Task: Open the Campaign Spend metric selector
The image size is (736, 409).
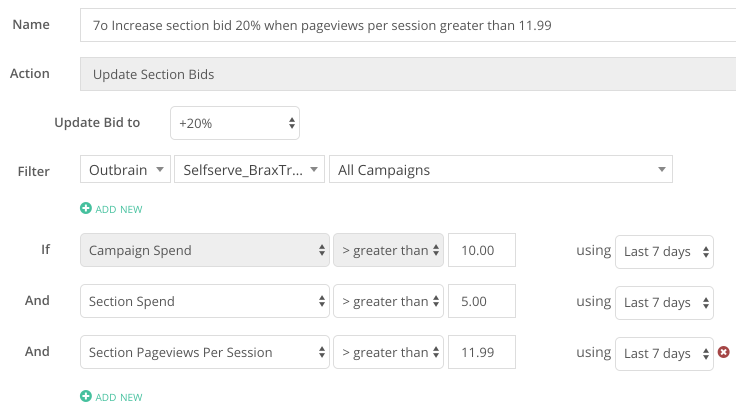Action: coord(205,250)
